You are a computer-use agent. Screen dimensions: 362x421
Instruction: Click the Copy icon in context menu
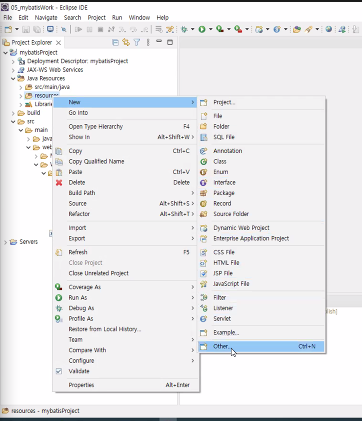tap(59, 151)
